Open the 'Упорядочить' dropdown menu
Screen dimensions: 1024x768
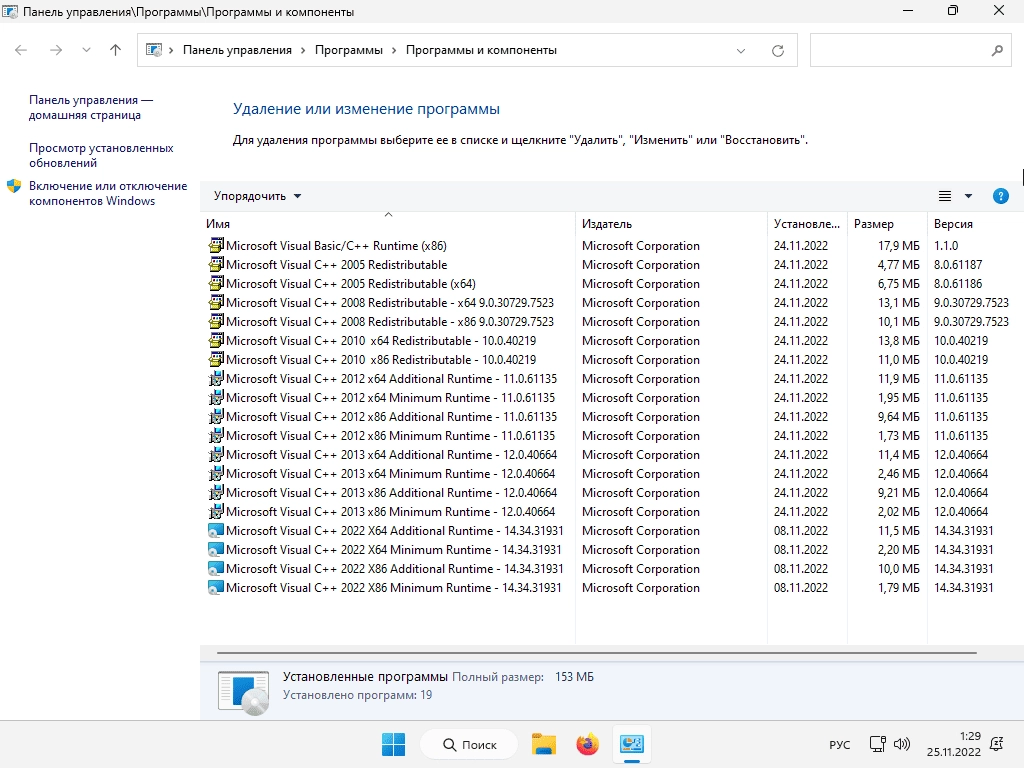click(x=257, y=196)
